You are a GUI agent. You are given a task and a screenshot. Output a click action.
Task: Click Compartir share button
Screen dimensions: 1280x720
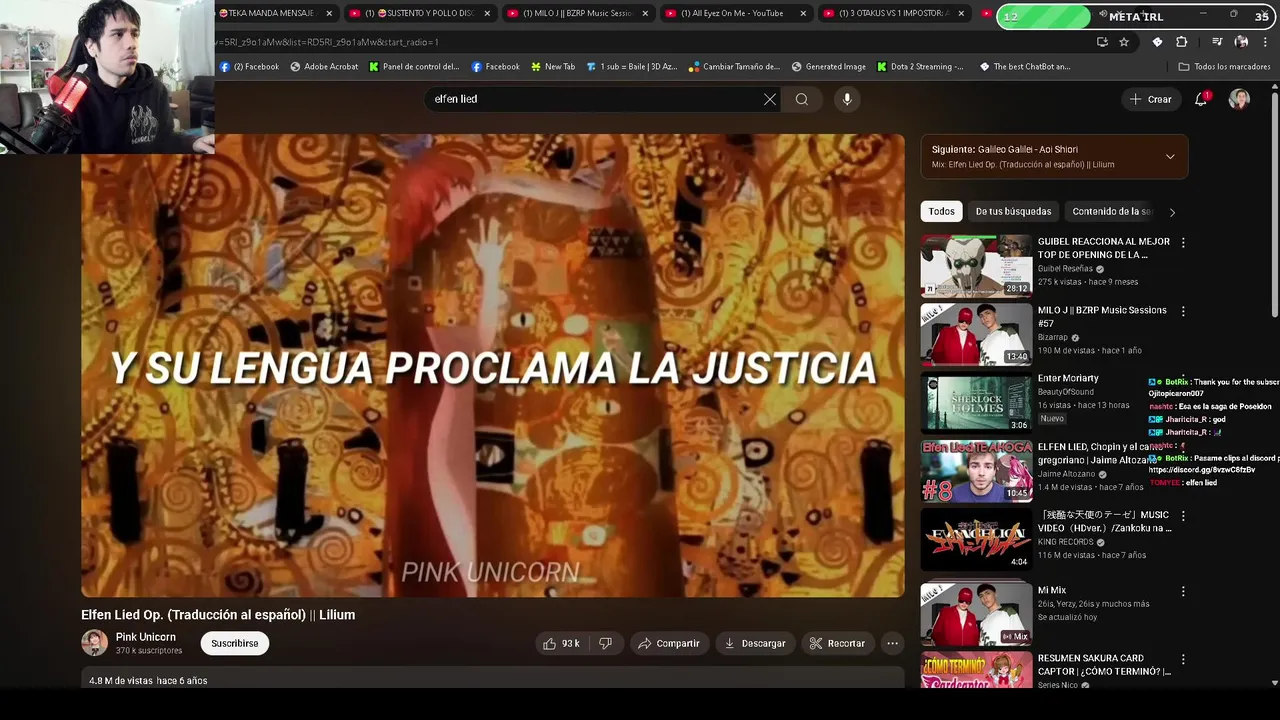pos(668,643)
